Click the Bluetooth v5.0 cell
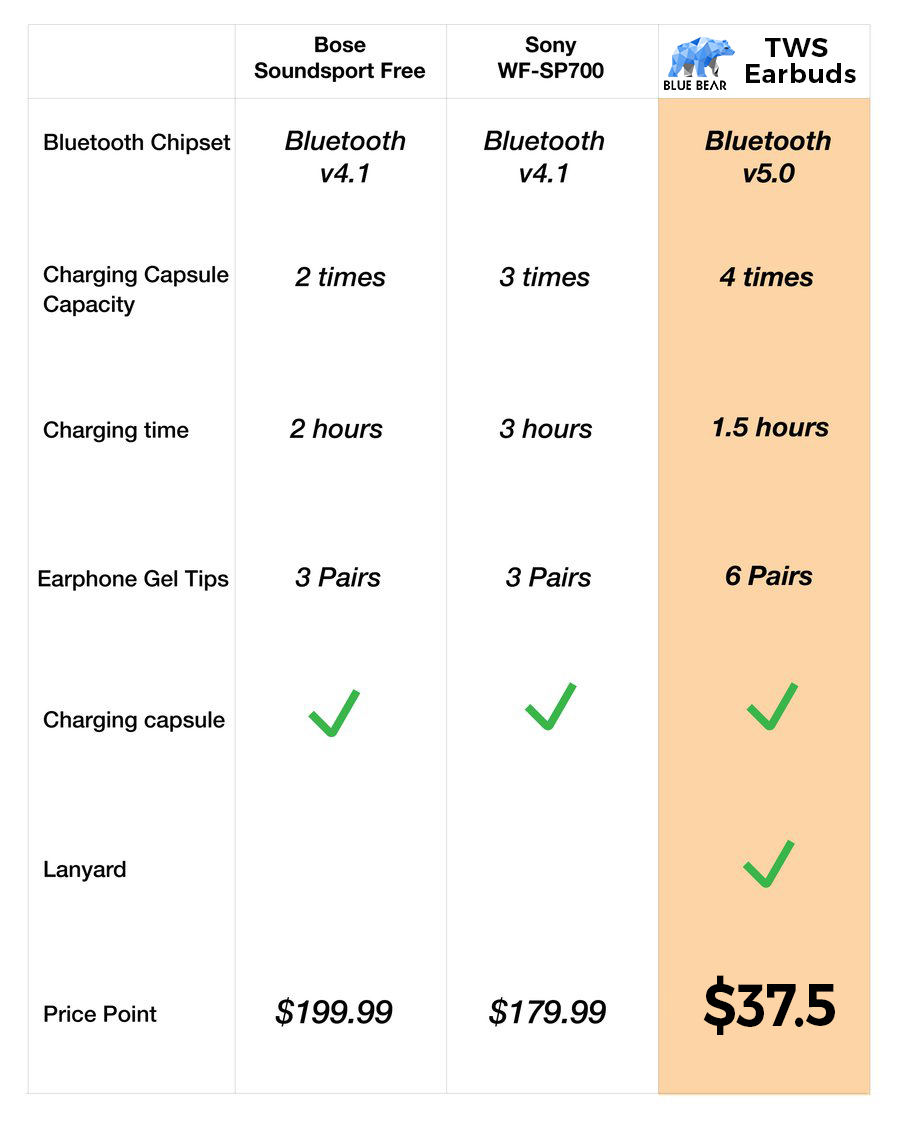900x1134 pixels. (x=768, y=157)
